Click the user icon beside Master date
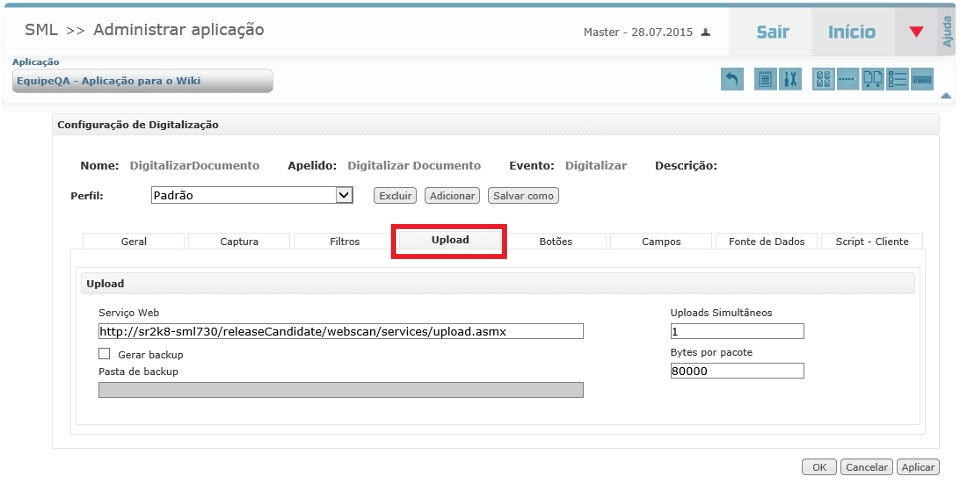Screen dimensions: 960x491 pos(705,33)
